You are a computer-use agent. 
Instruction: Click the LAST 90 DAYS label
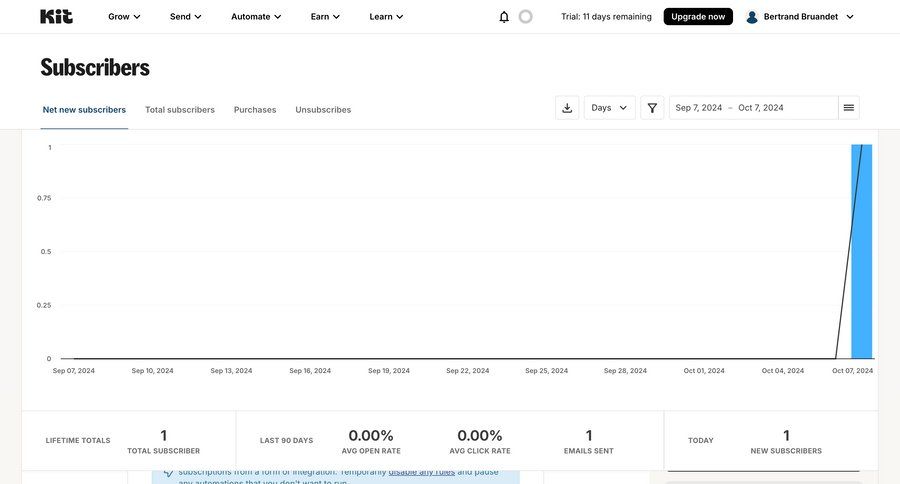(286, 440)
